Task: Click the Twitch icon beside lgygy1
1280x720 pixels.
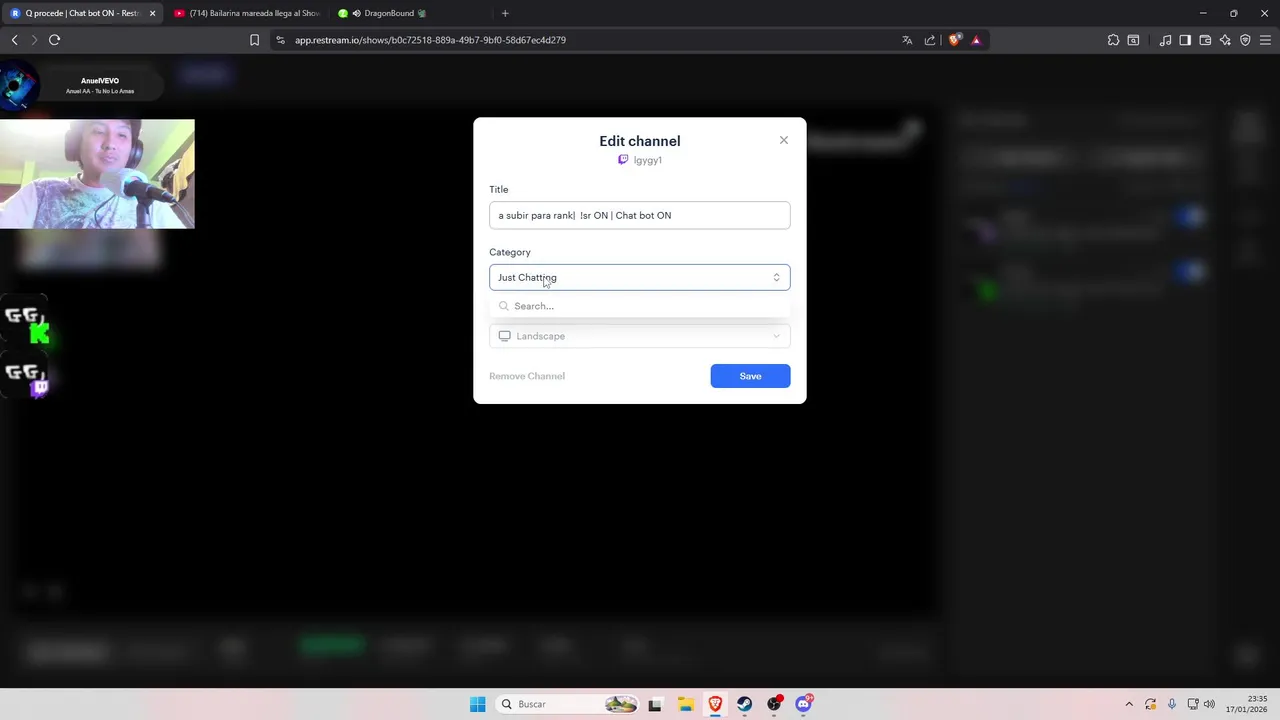Action: point(623,160)
